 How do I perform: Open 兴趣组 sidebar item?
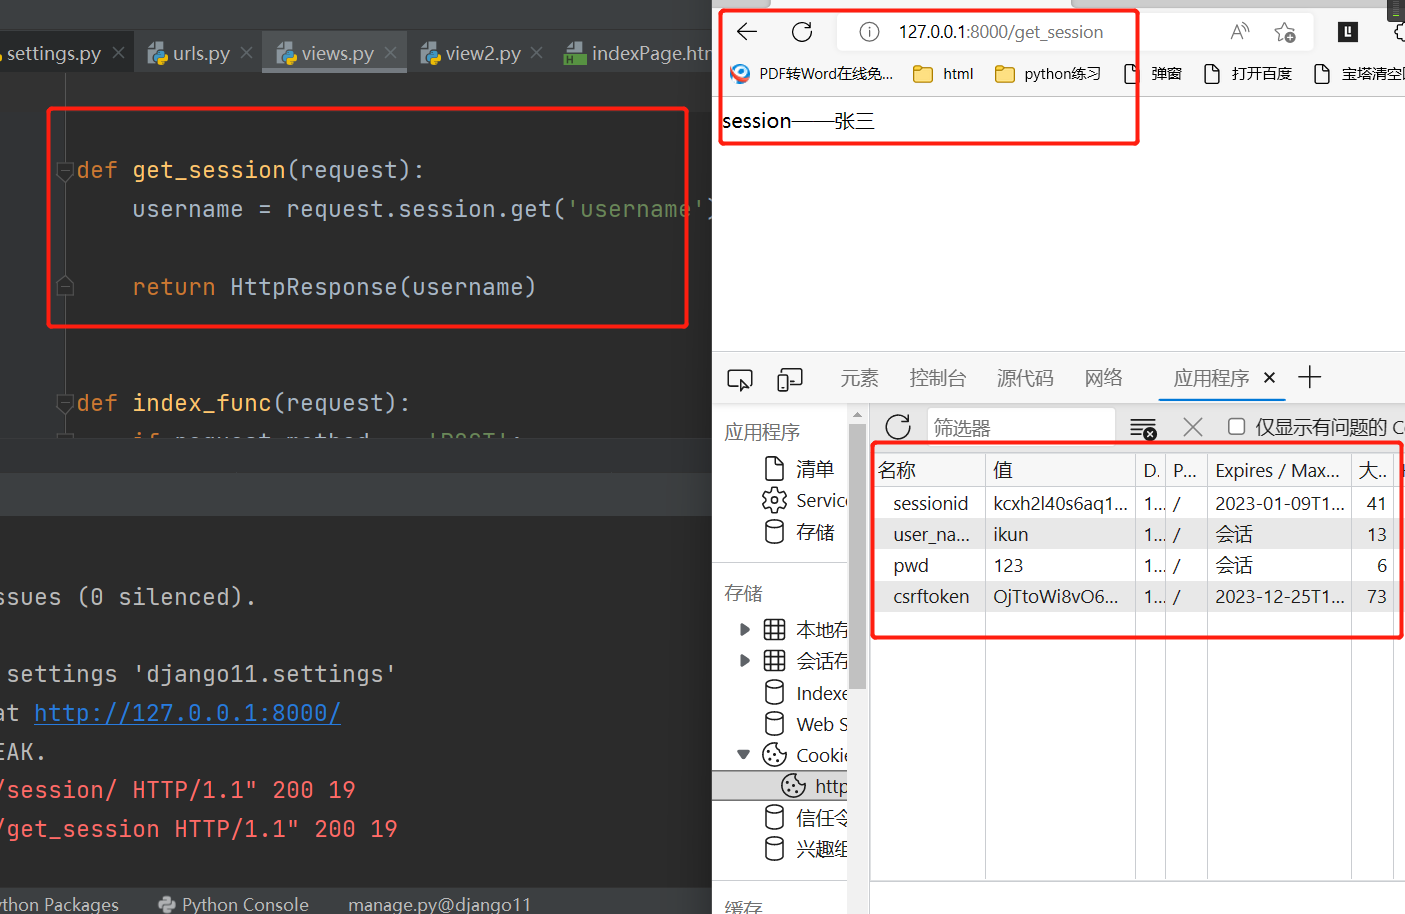click(x=805, y=849)
